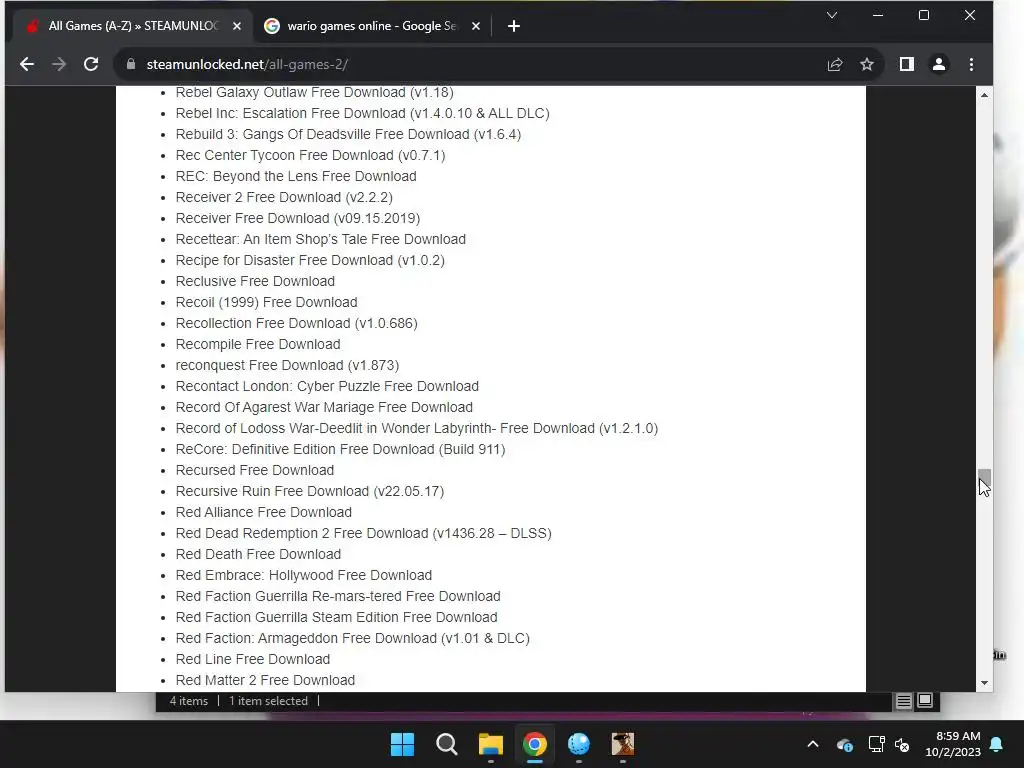Open Receiver Free Download (v09.15.2019) link
1024x768 pixels.
tap(298, 218)
